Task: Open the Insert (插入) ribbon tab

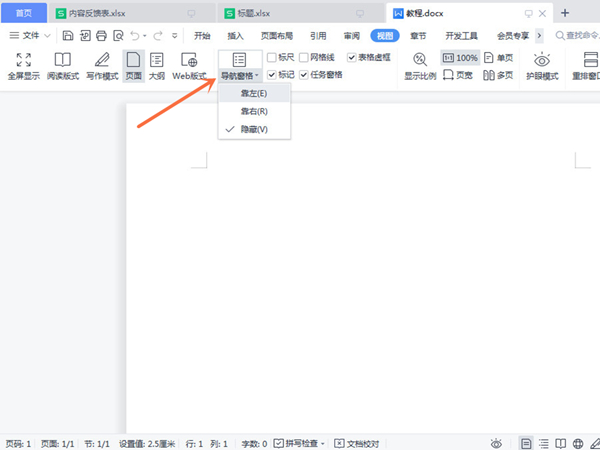Action: point(235,35)
